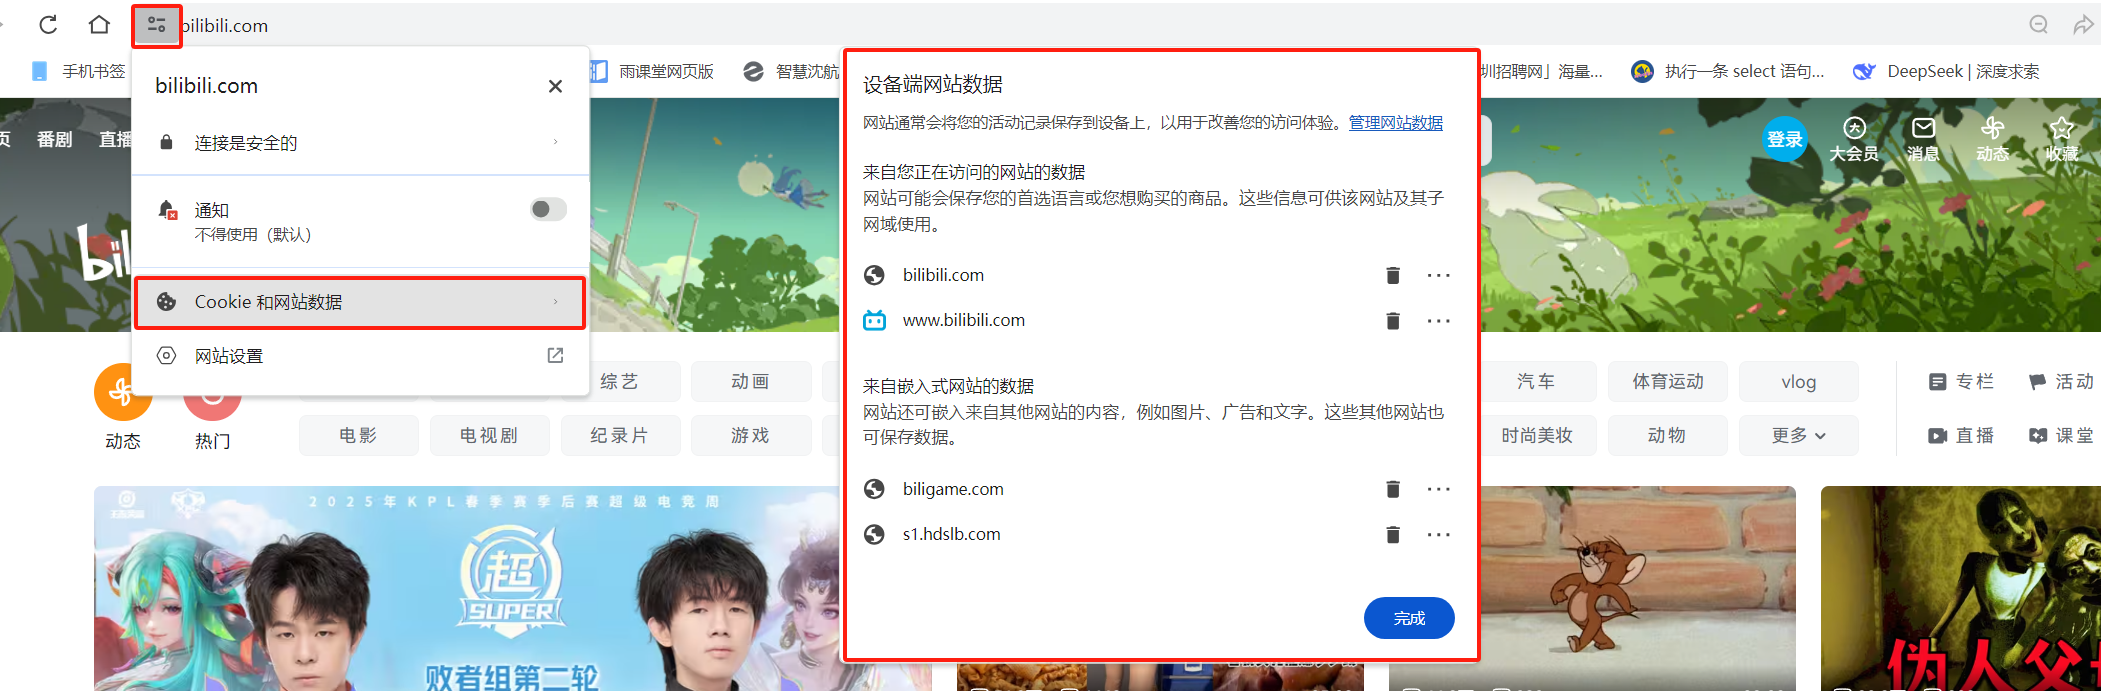Click biligame.com entry text
Screen dimensions: 2101x691
[953, 489]
